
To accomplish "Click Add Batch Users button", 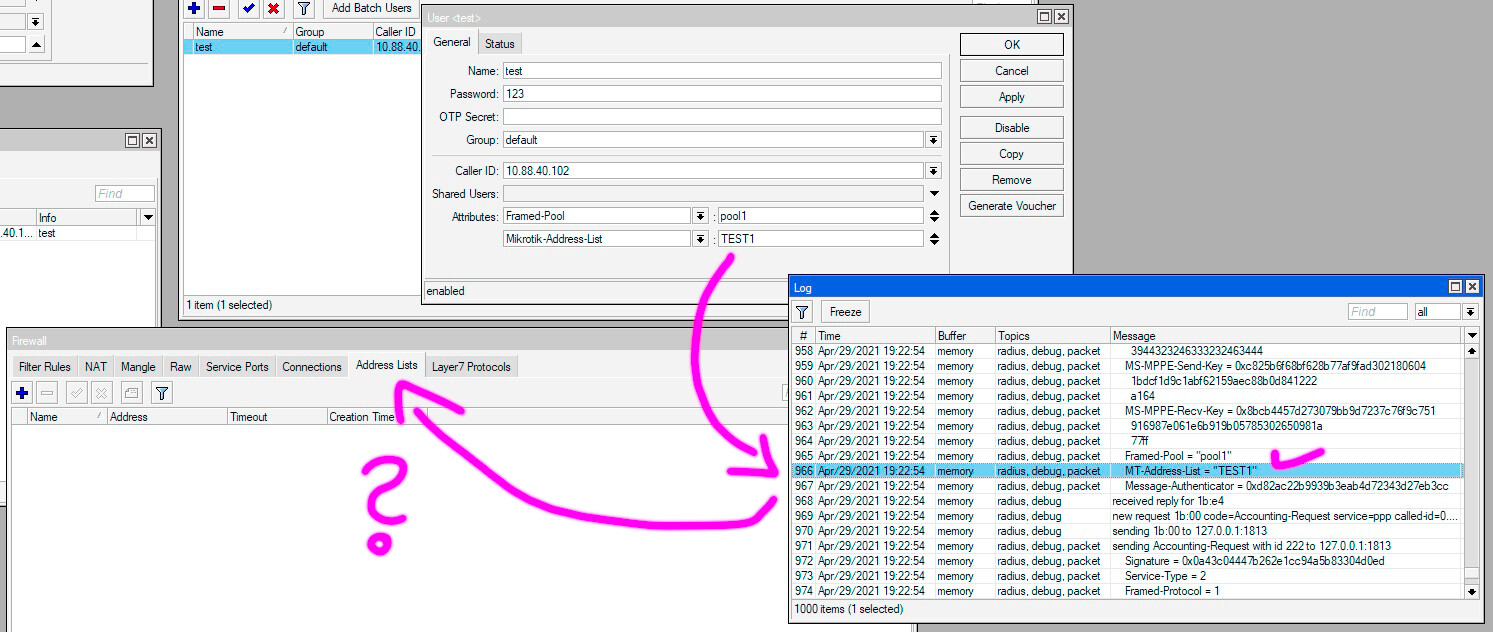I will (x=371, y=8).
